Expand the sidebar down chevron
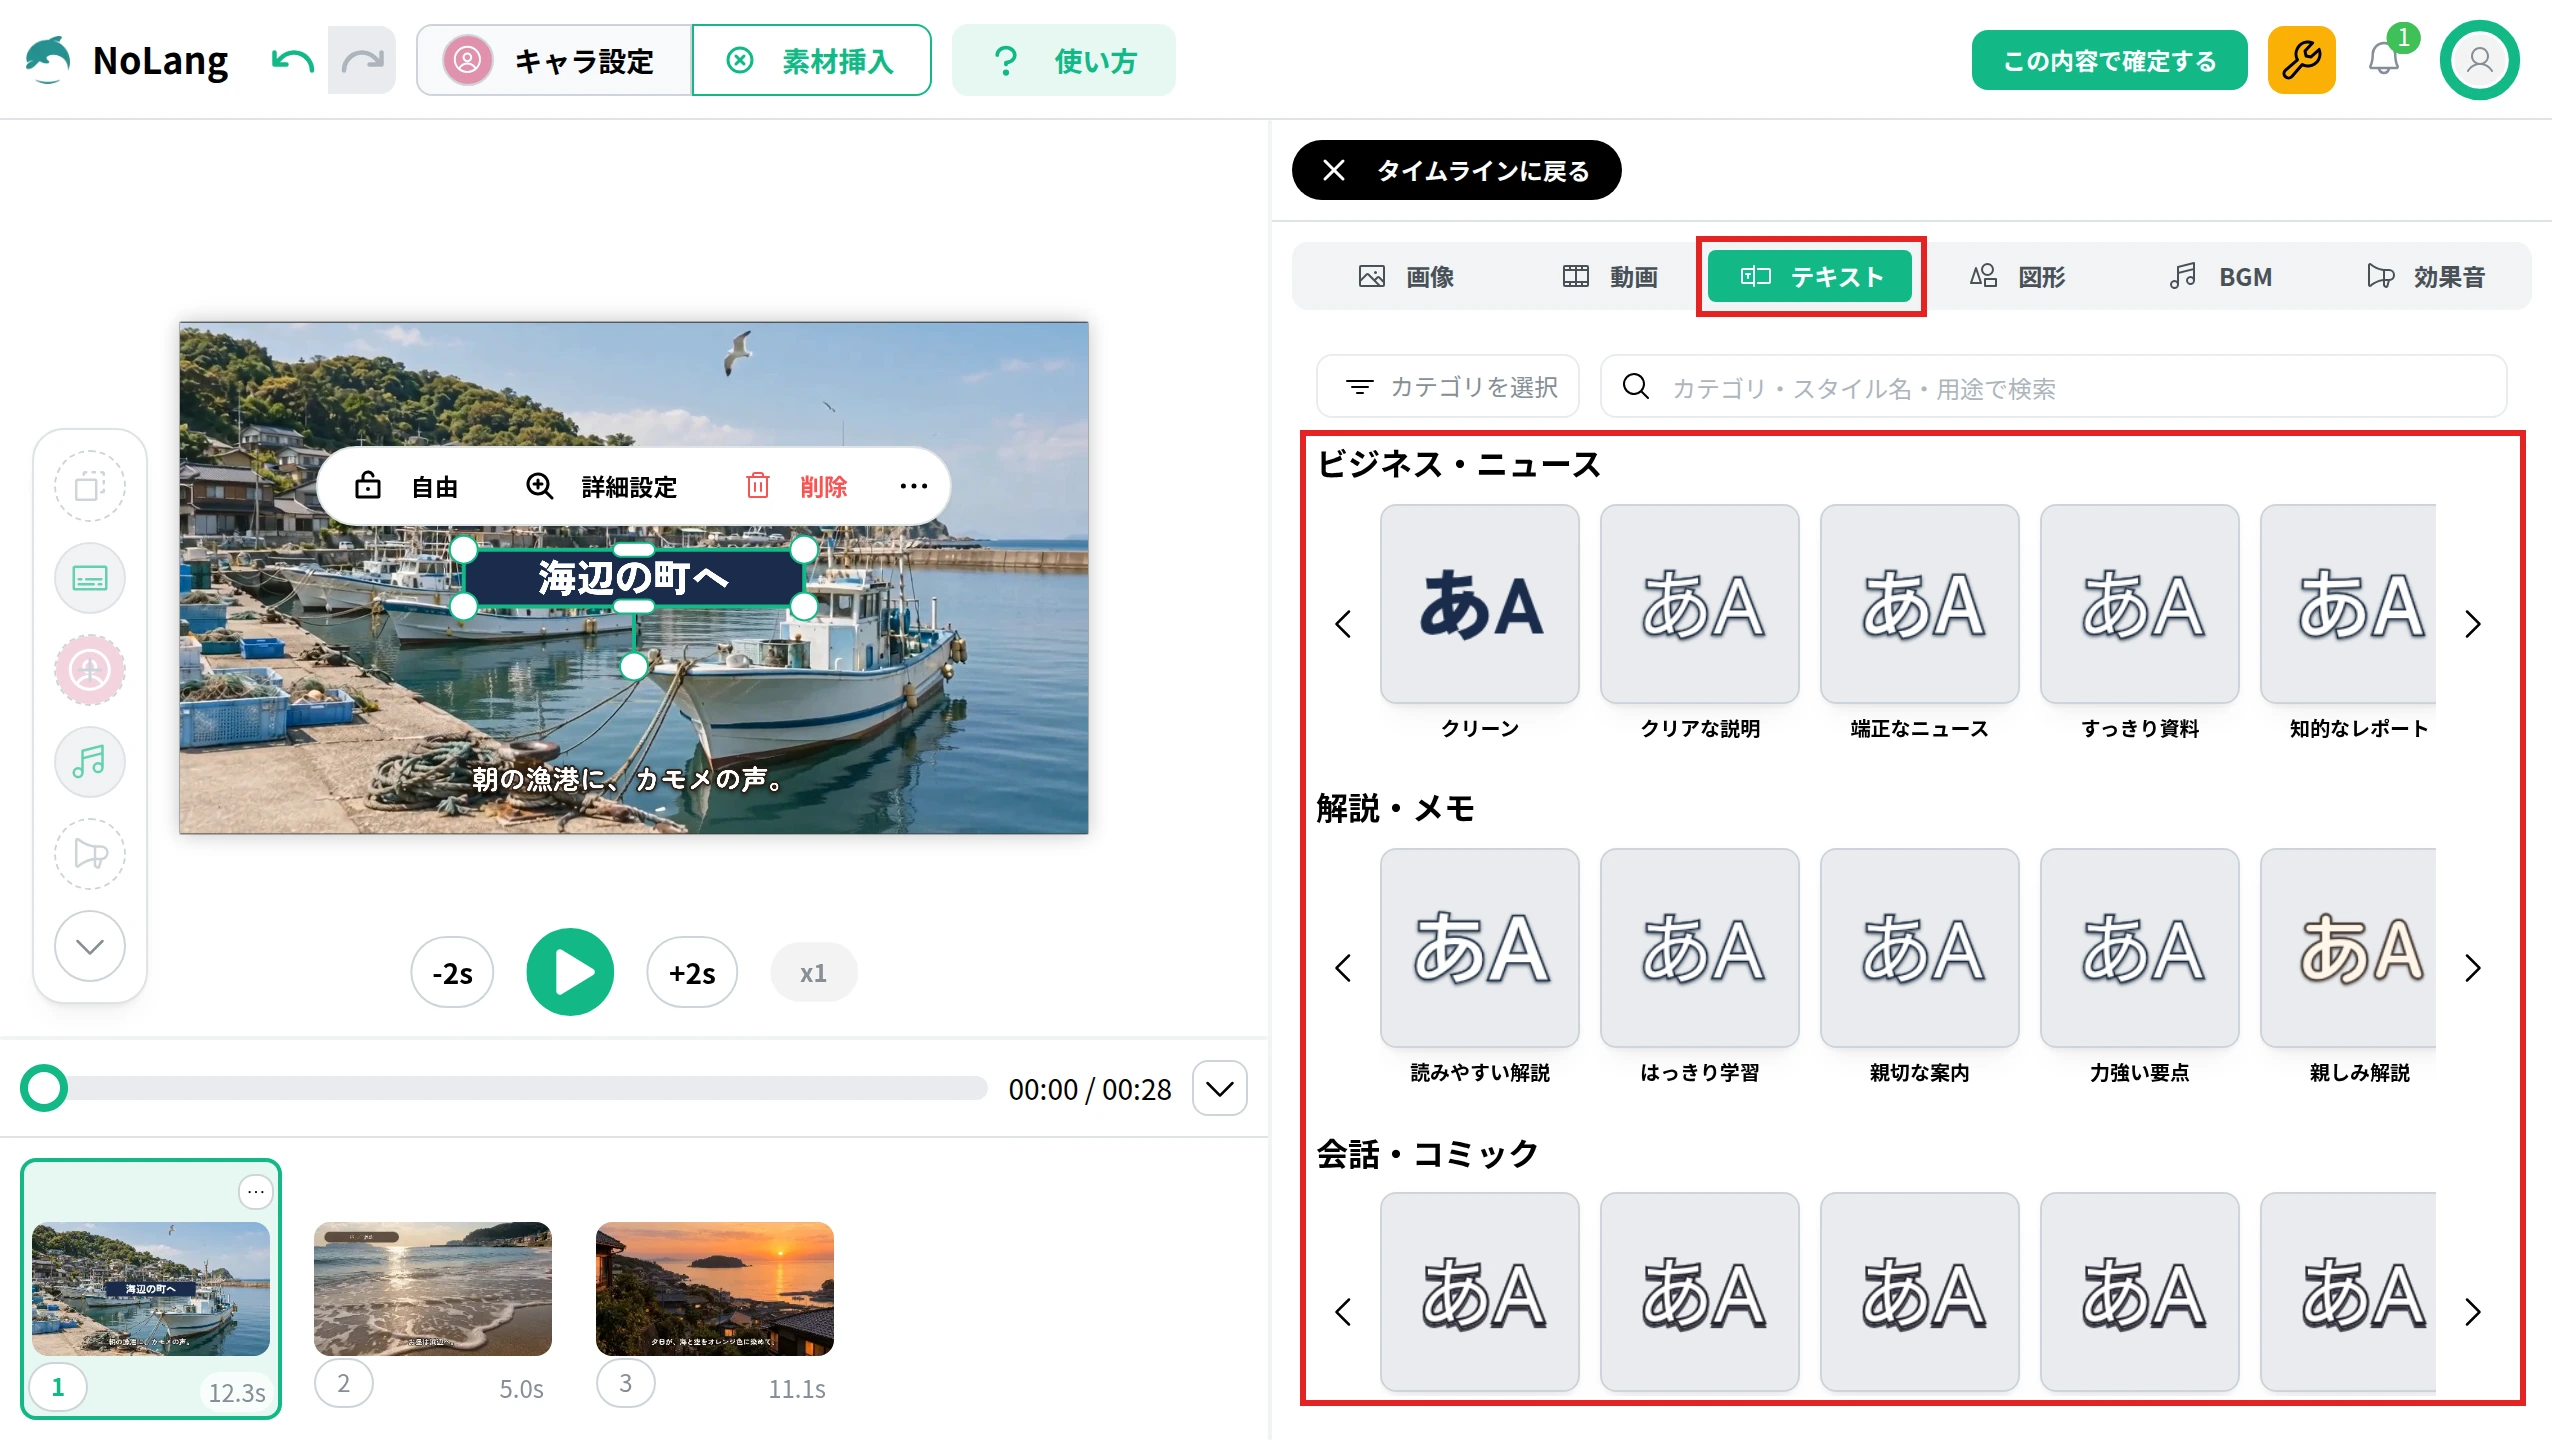The height and width of the screenshot is (1440, 2560). 90,946
